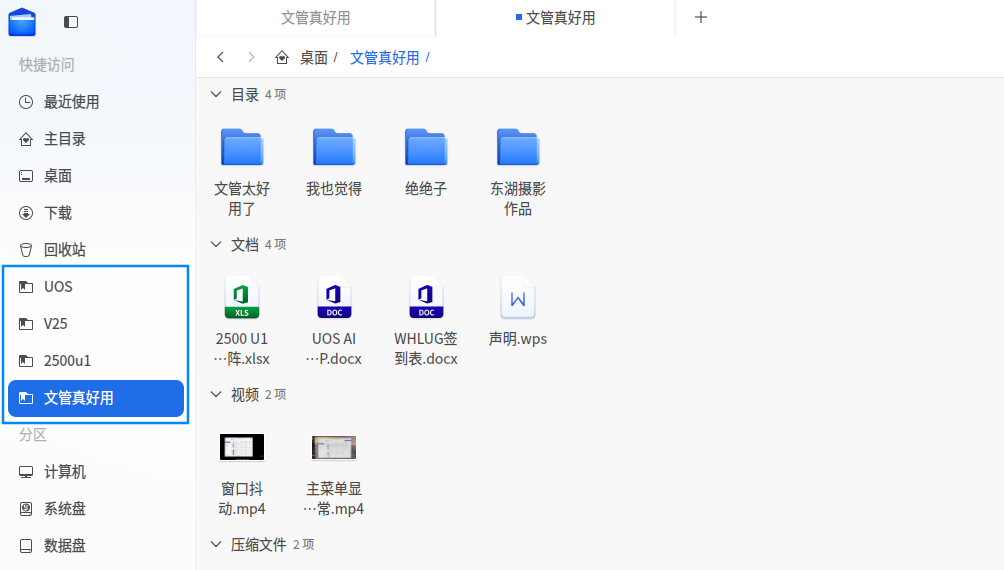Open 系统盘 partition in sidebar
1004x570 pixels.
[65, 509]
